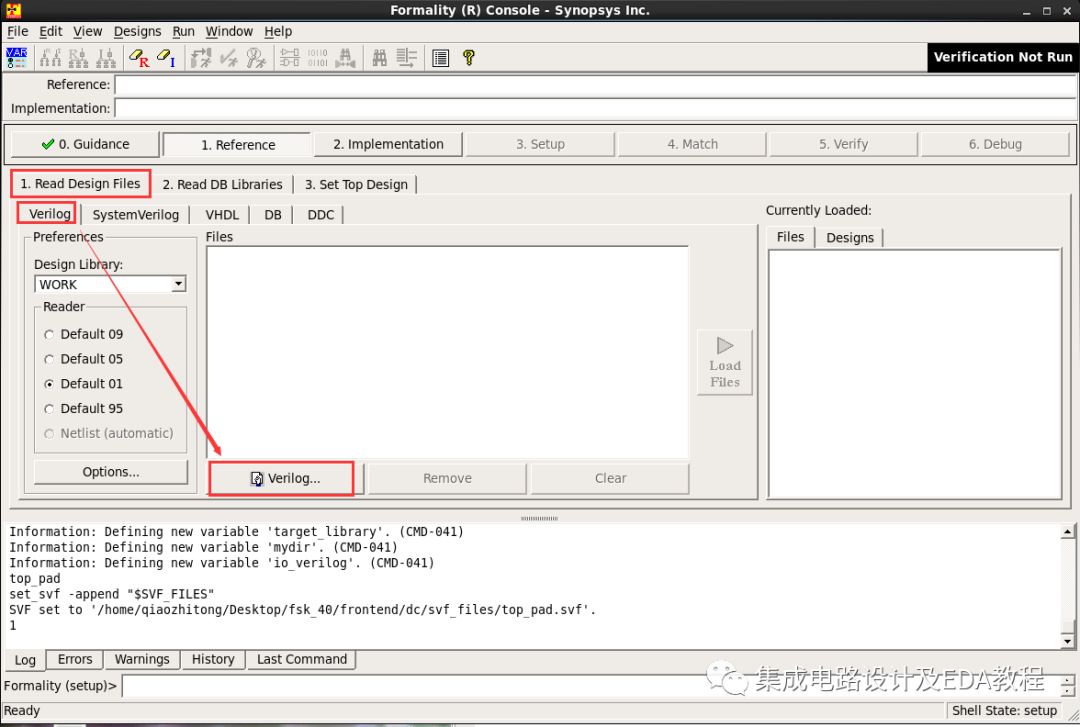Switch to the VHDL file type tab
Viewport: 1080px width, 727px height.
(x=221, y=214)
